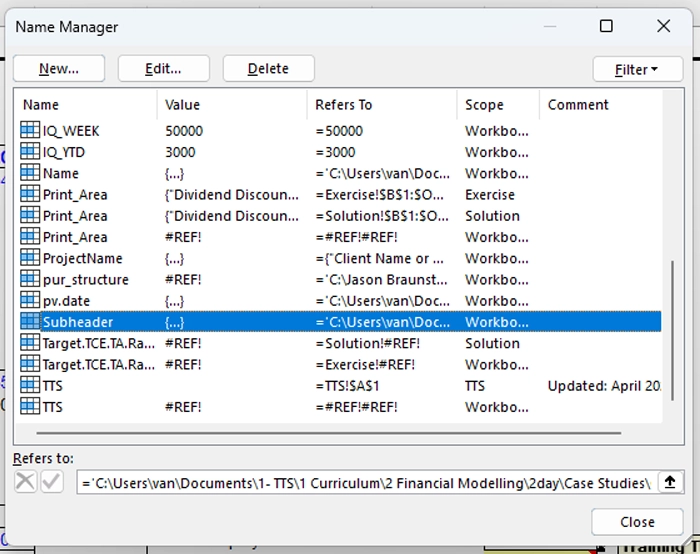The width and height of the screenshot is (700, 554).
Task: Sort by the Comment column header
Action: pyautogui.click(x=600, y=104)
